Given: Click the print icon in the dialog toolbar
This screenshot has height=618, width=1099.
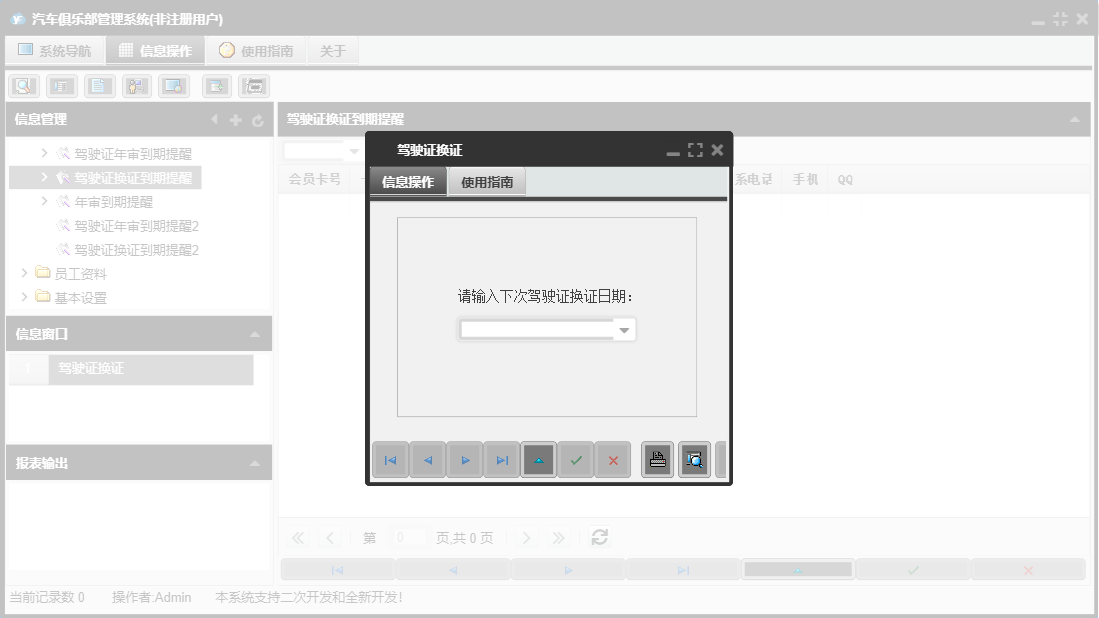Looking at the screenshot, I should pyautogui.click(x=657, y=459).
